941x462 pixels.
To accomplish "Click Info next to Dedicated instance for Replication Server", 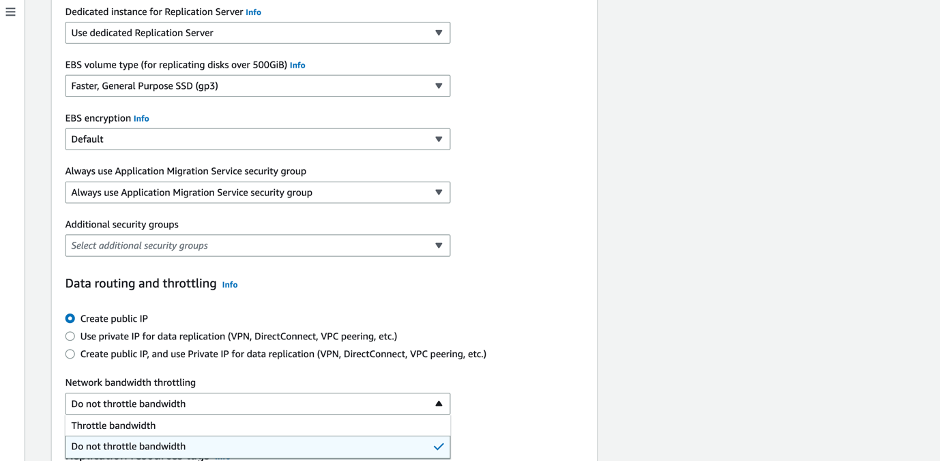I will 254,12.
